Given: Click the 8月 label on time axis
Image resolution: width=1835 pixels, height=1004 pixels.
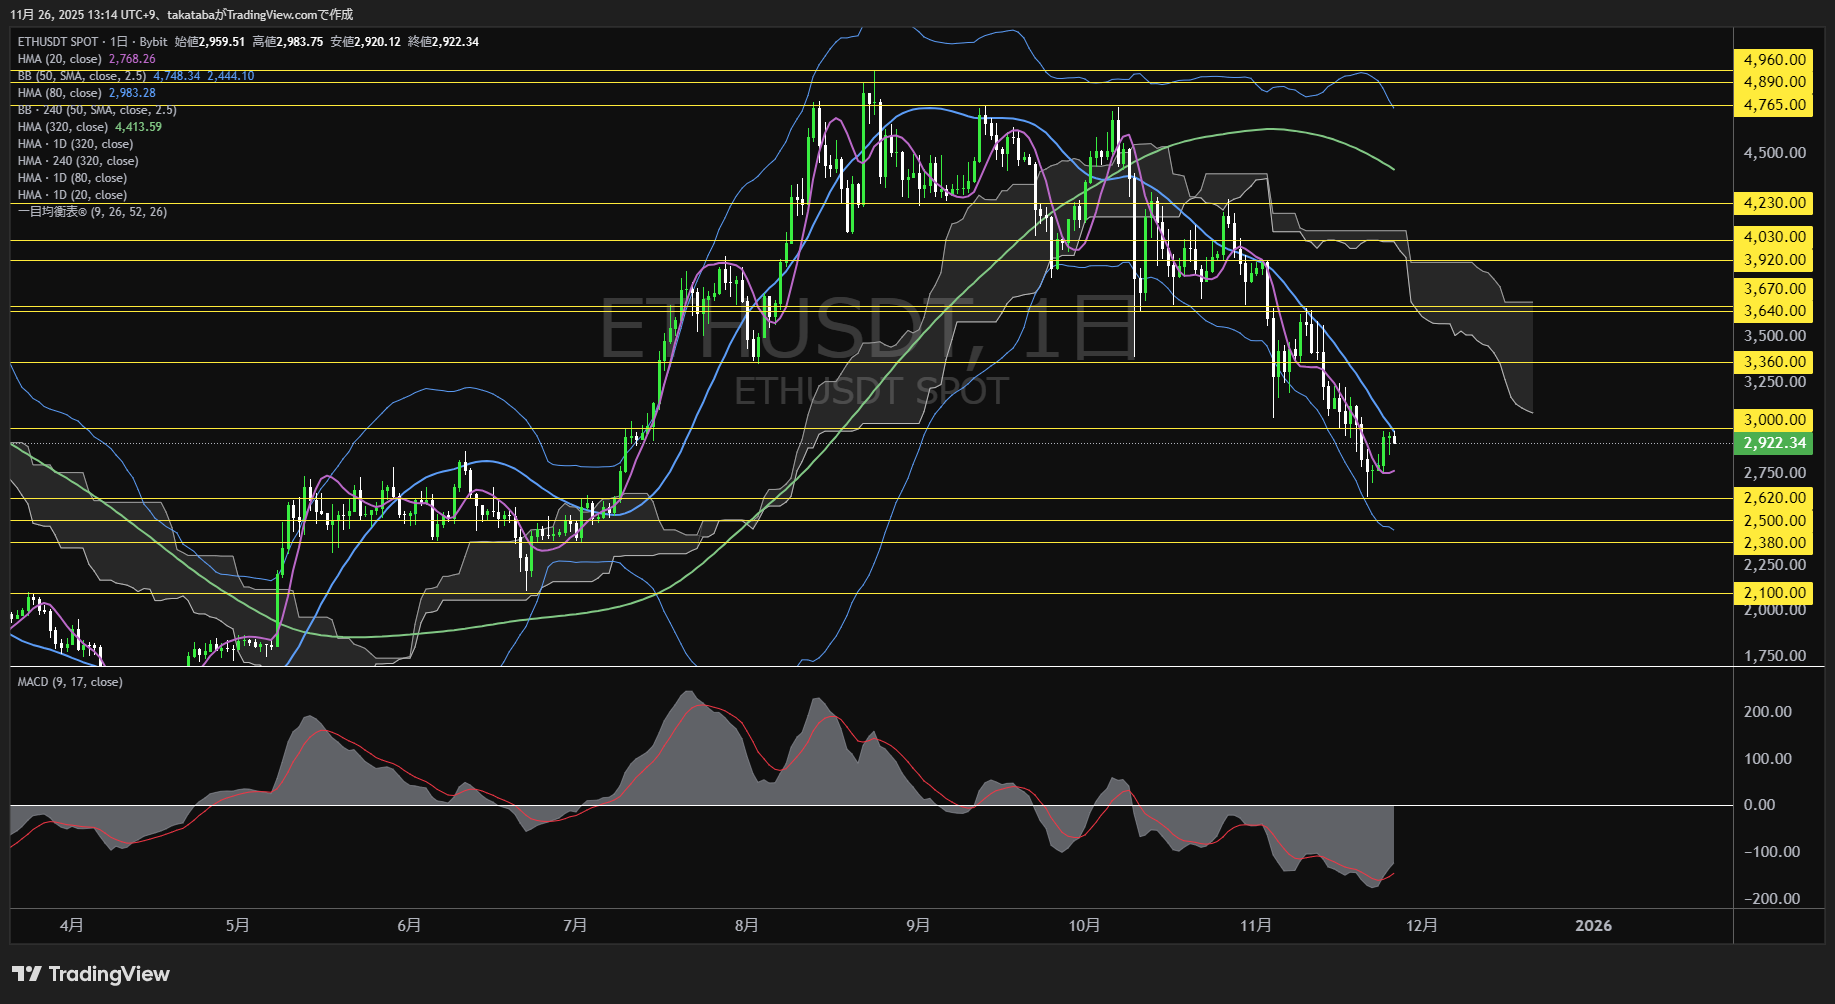Looking at the screenshot, I should click(746, 926).
